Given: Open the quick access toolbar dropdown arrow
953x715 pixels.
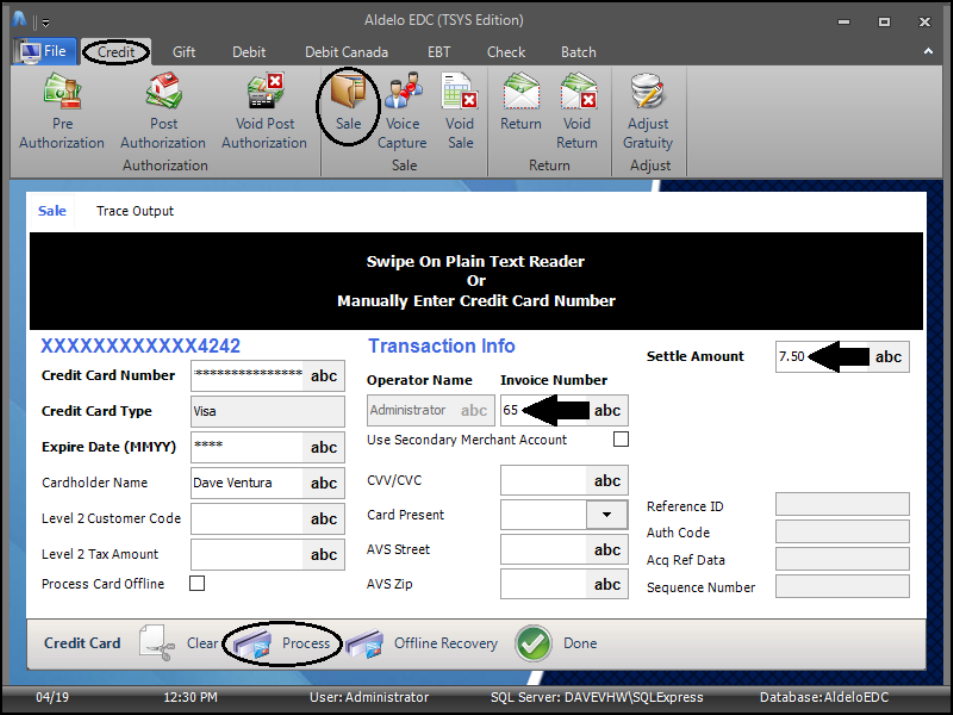Looking at the screenshot, I should [x=46, y=23].
